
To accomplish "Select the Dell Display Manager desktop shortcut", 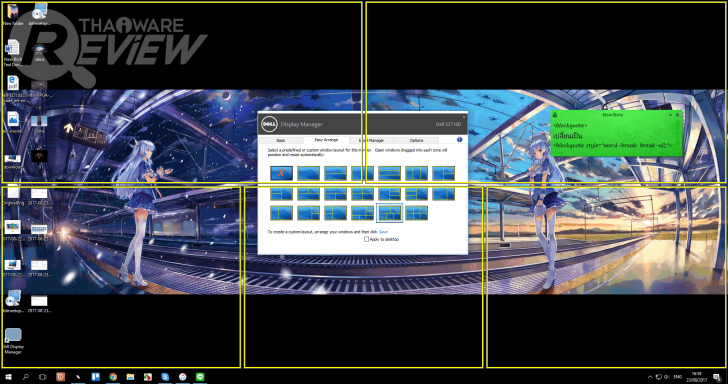I will tap(13, 342).
